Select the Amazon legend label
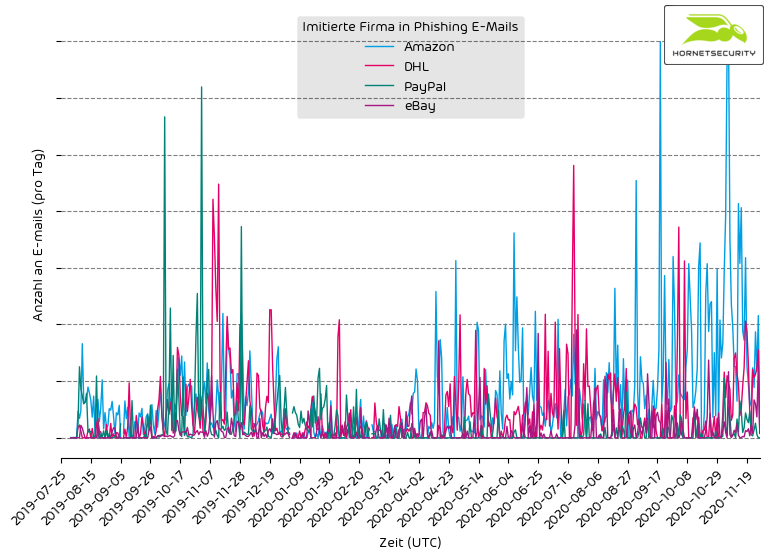This screenshot has height=559, width=769. pyautogui.click(x=429, y=47)
